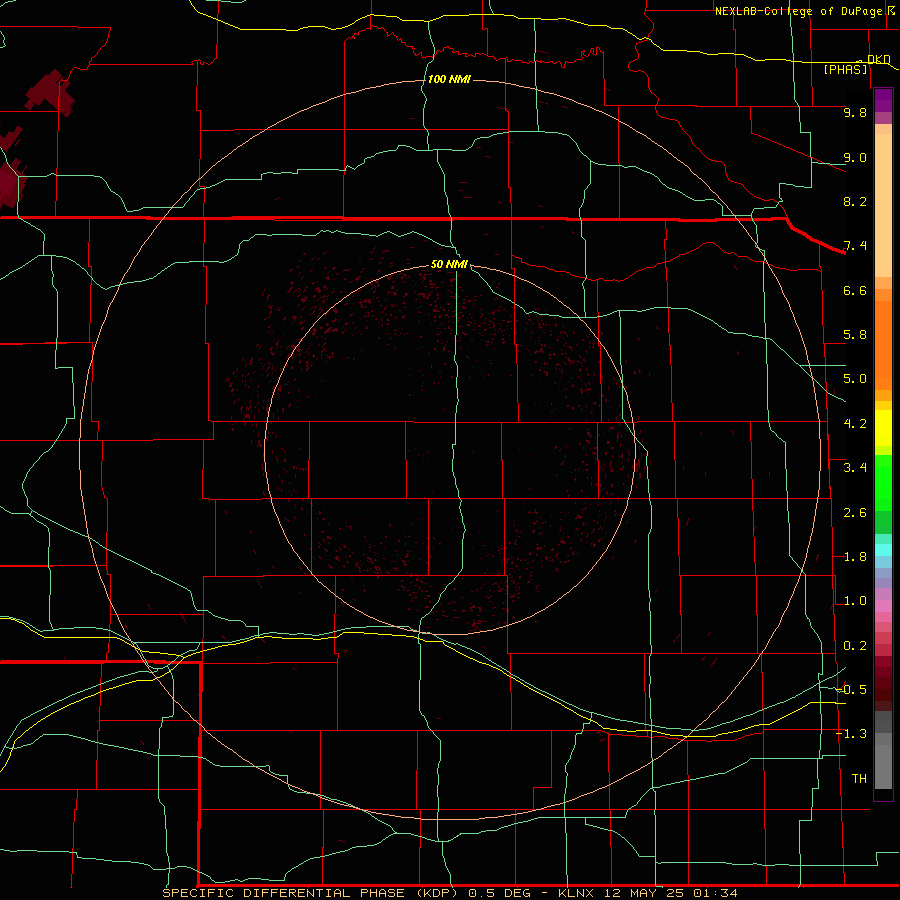Click the peach segment of the color bar

(883, 205)
